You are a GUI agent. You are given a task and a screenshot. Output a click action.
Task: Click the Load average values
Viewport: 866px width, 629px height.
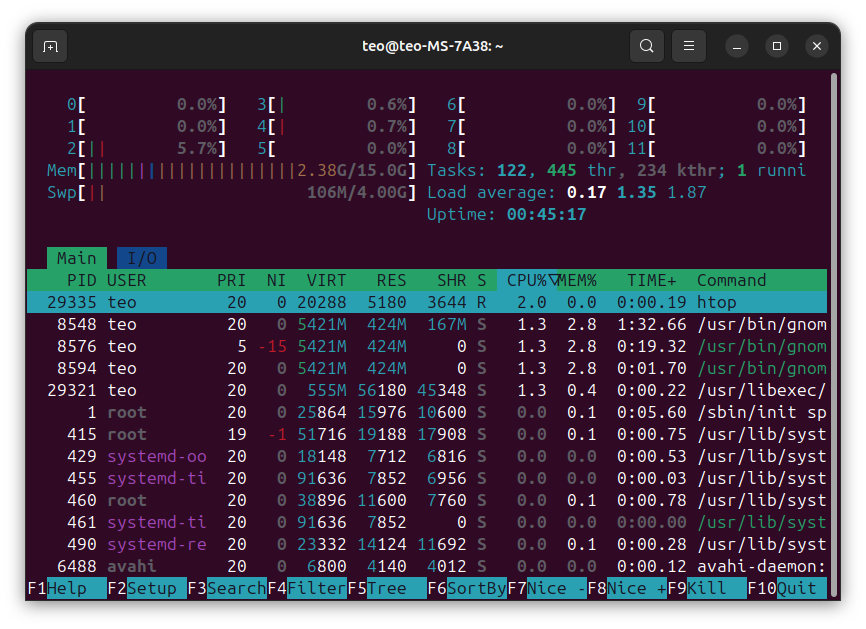637,193
